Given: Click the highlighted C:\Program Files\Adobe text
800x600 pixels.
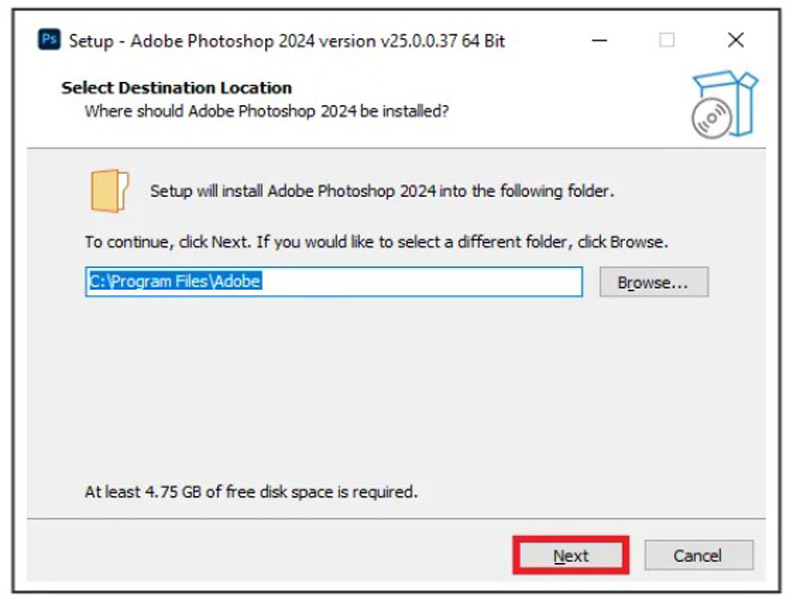Looking at the screenshot, I should [x=174, y=282].
